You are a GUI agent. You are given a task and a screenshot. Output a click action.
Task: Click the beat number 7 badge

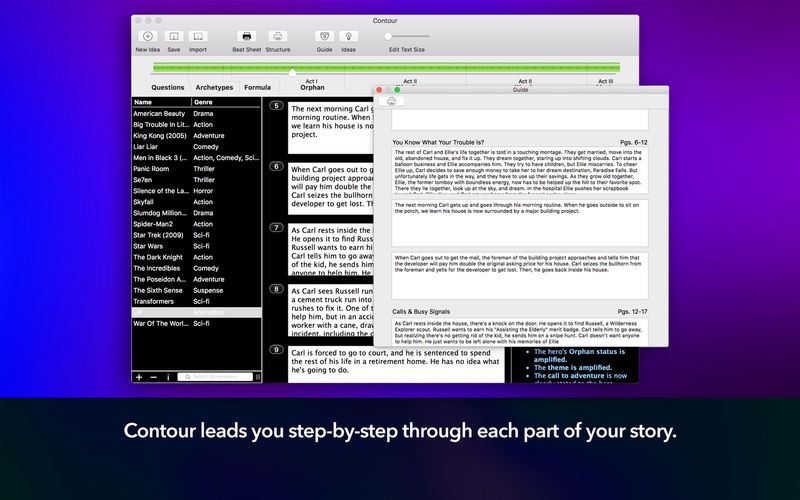click(x=276, y=228)
